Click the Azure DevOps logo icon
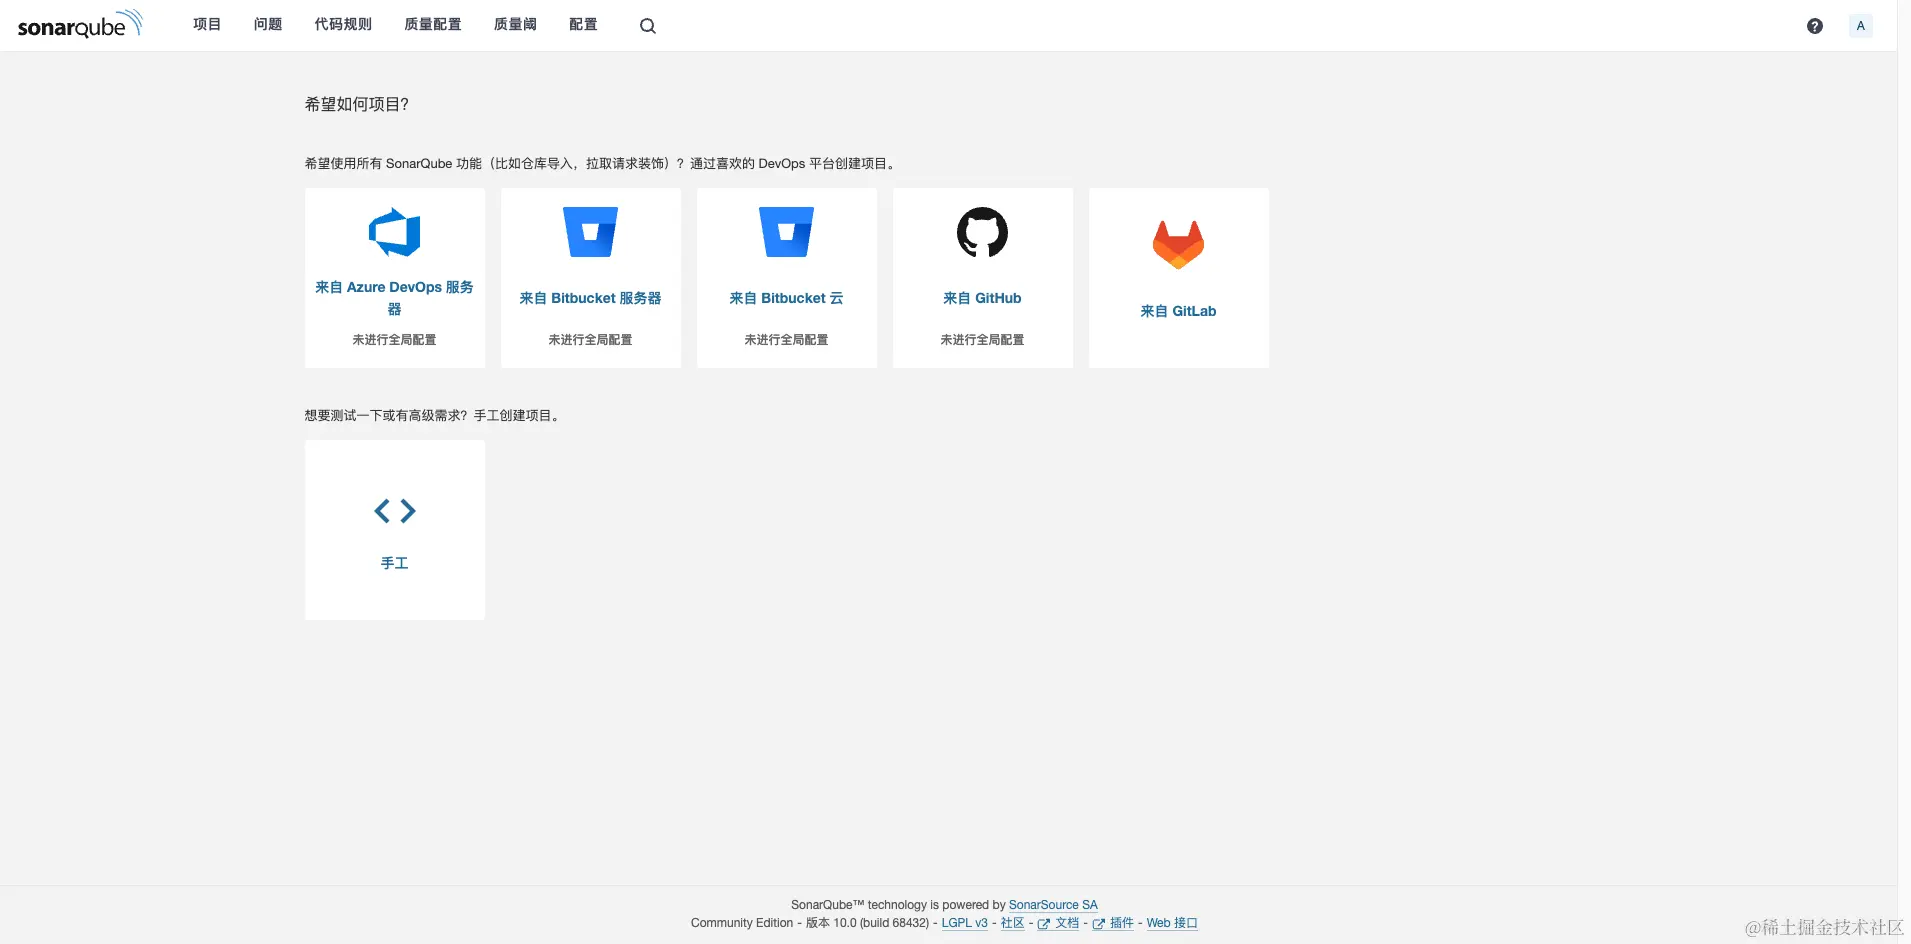This screenshot has height=944, width=1911. 395,232
